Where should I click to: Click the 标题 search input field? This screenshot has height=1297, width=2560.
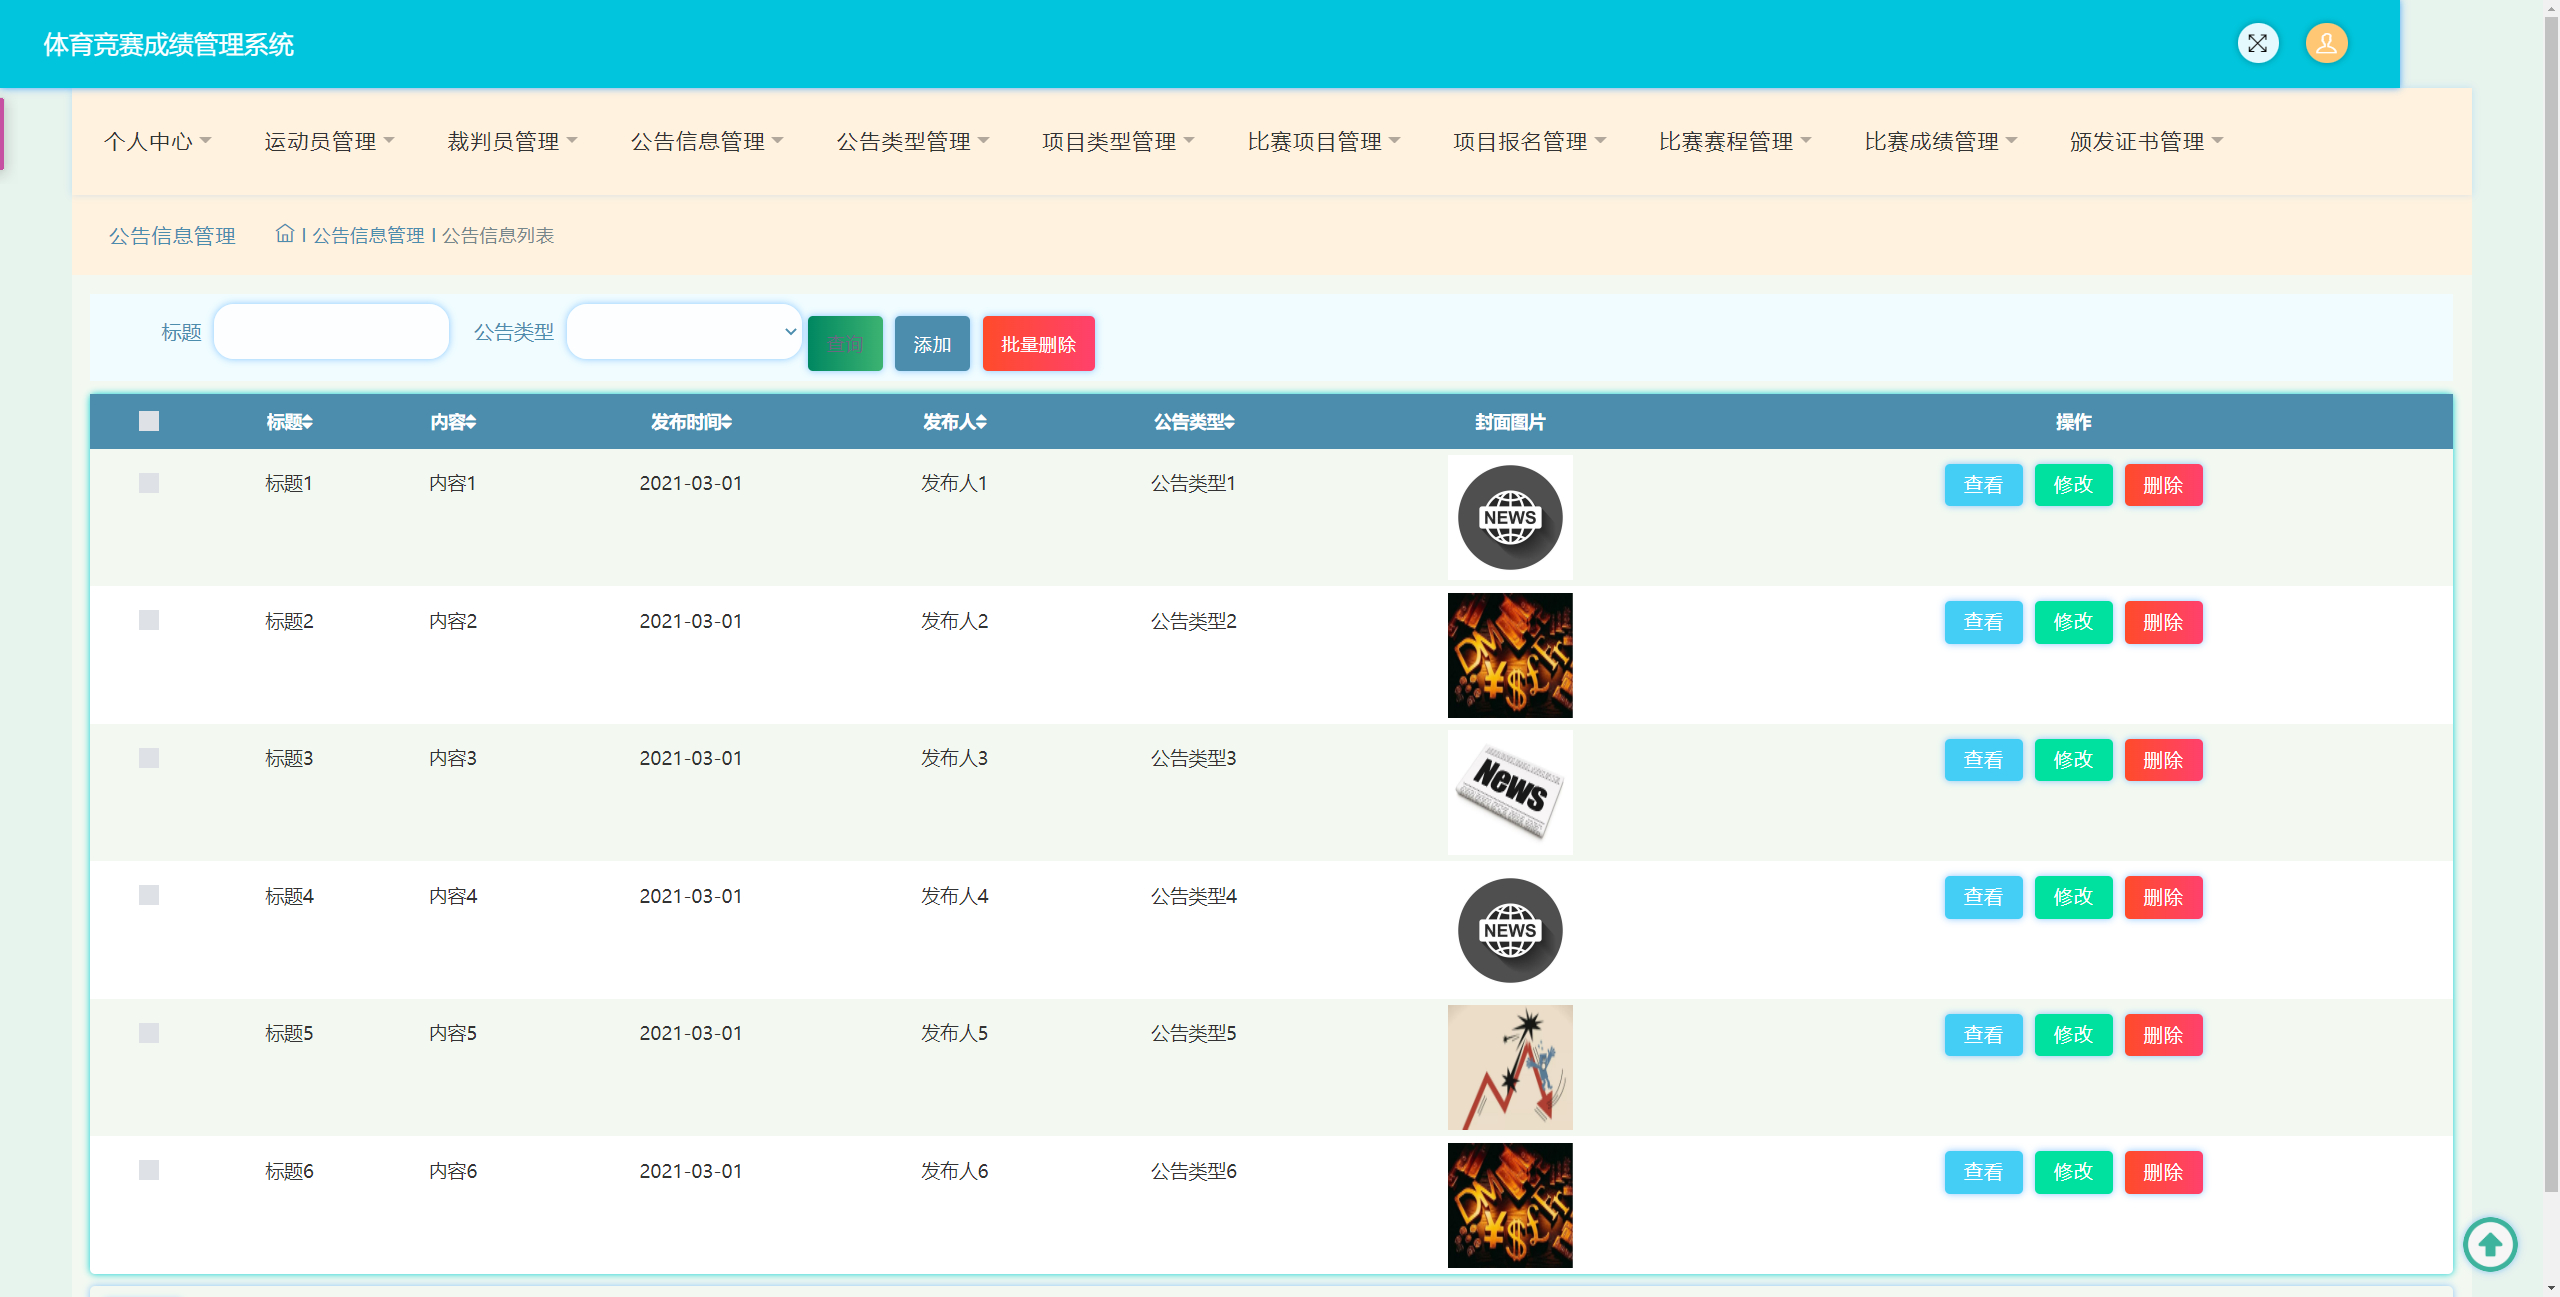click(x=331, y=332)
